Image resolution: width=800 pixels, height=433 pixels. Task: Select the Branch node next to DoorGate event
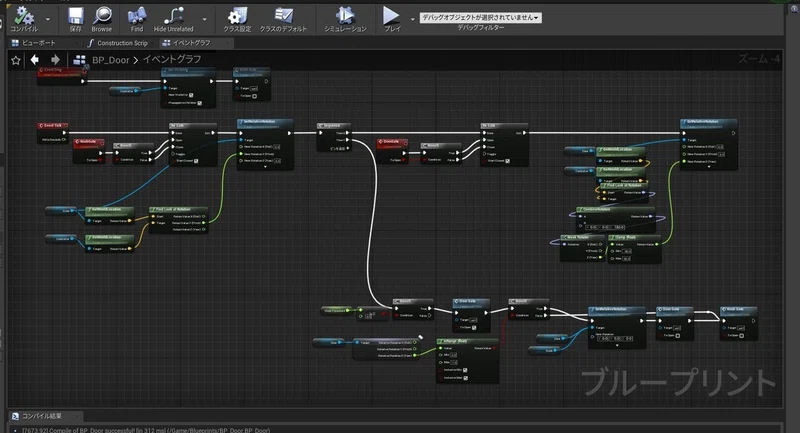pos(441,153)
